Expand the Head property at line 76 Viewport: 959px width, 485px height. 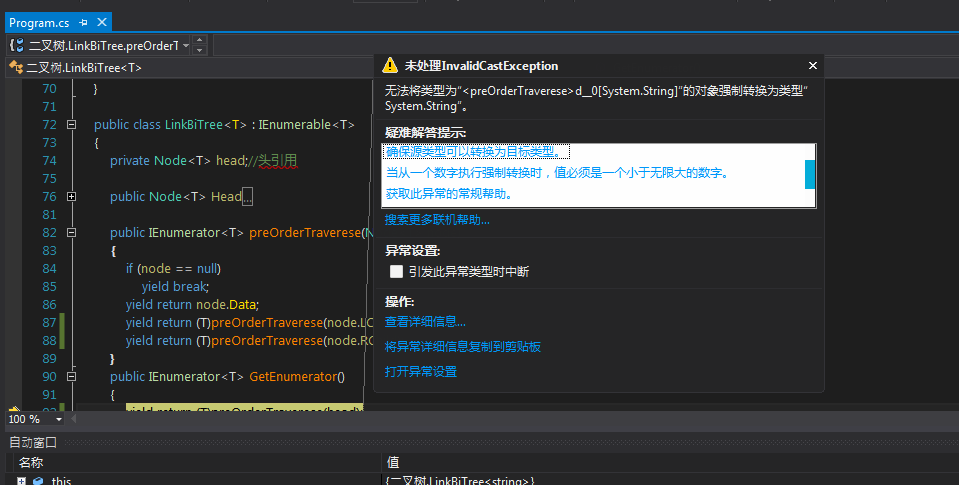(x=72, y=196)
